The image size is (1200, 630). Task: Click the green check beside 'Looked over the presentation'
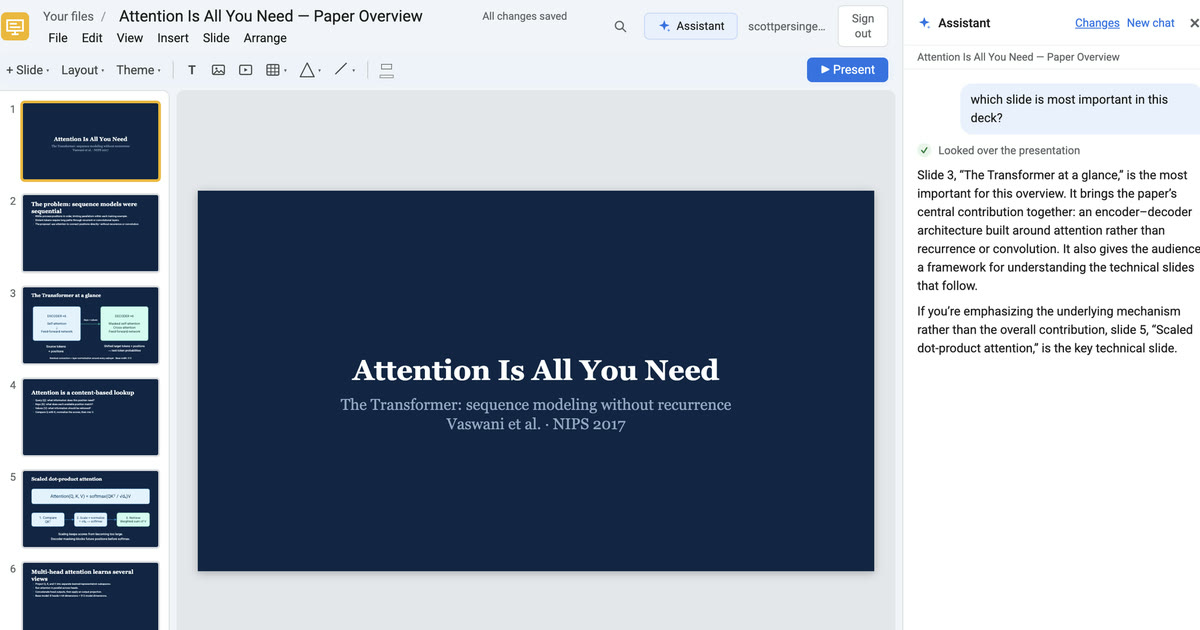point(924,151)
